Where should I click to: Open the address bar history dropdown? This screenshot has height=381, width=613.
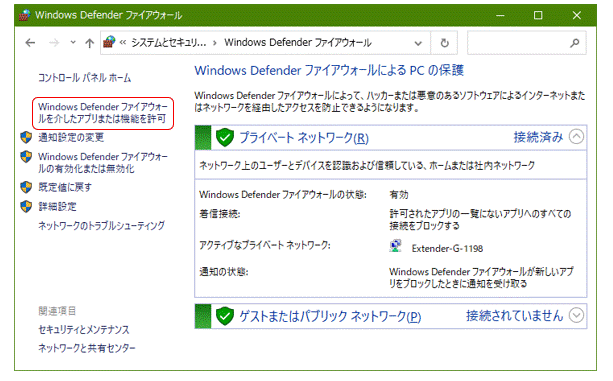(418, 43)
